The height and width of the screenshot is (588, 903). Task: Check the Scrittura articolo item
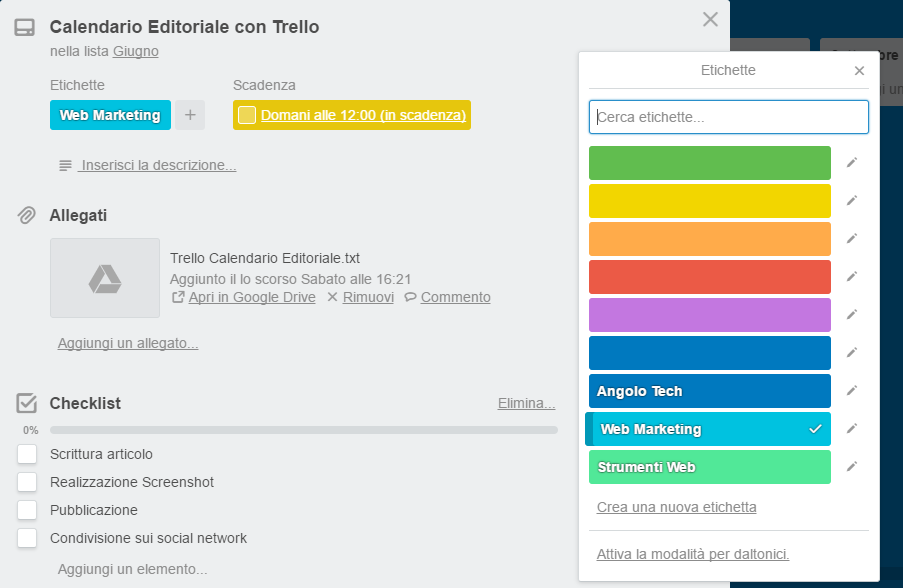point(27,454)
